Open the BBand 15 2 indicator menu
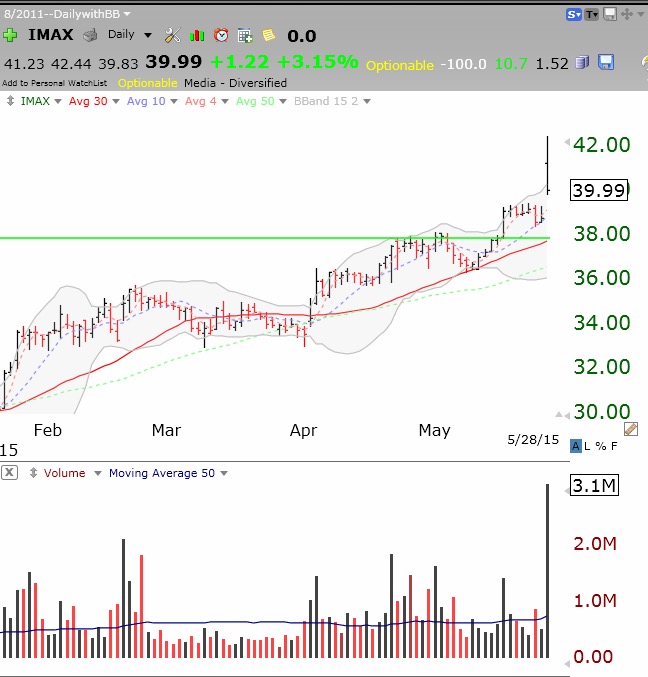 pyautogui.click(x=332, y=101)
